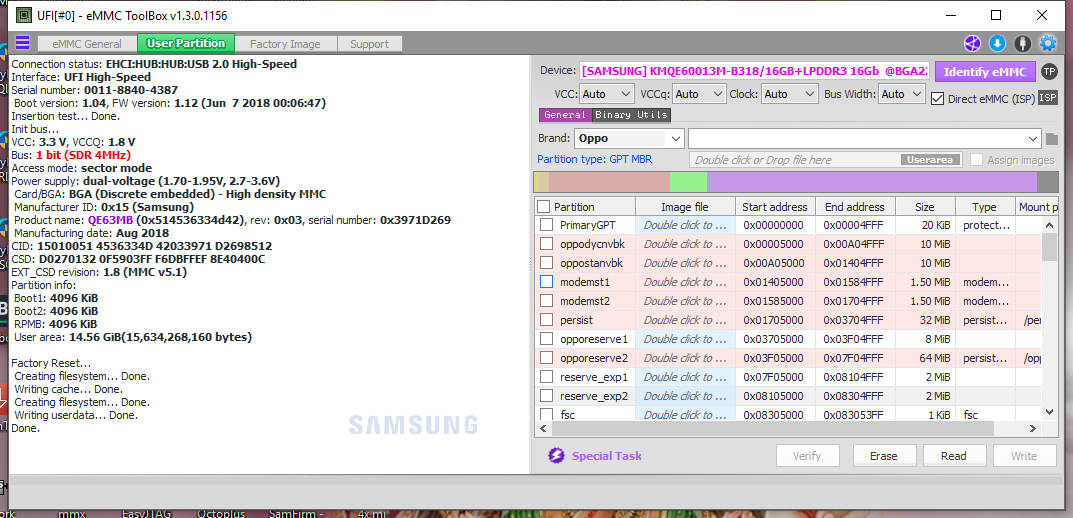Click the USB plug connection icon
The width and height of the screenshot is (1073, 518).
(1023, 44)
